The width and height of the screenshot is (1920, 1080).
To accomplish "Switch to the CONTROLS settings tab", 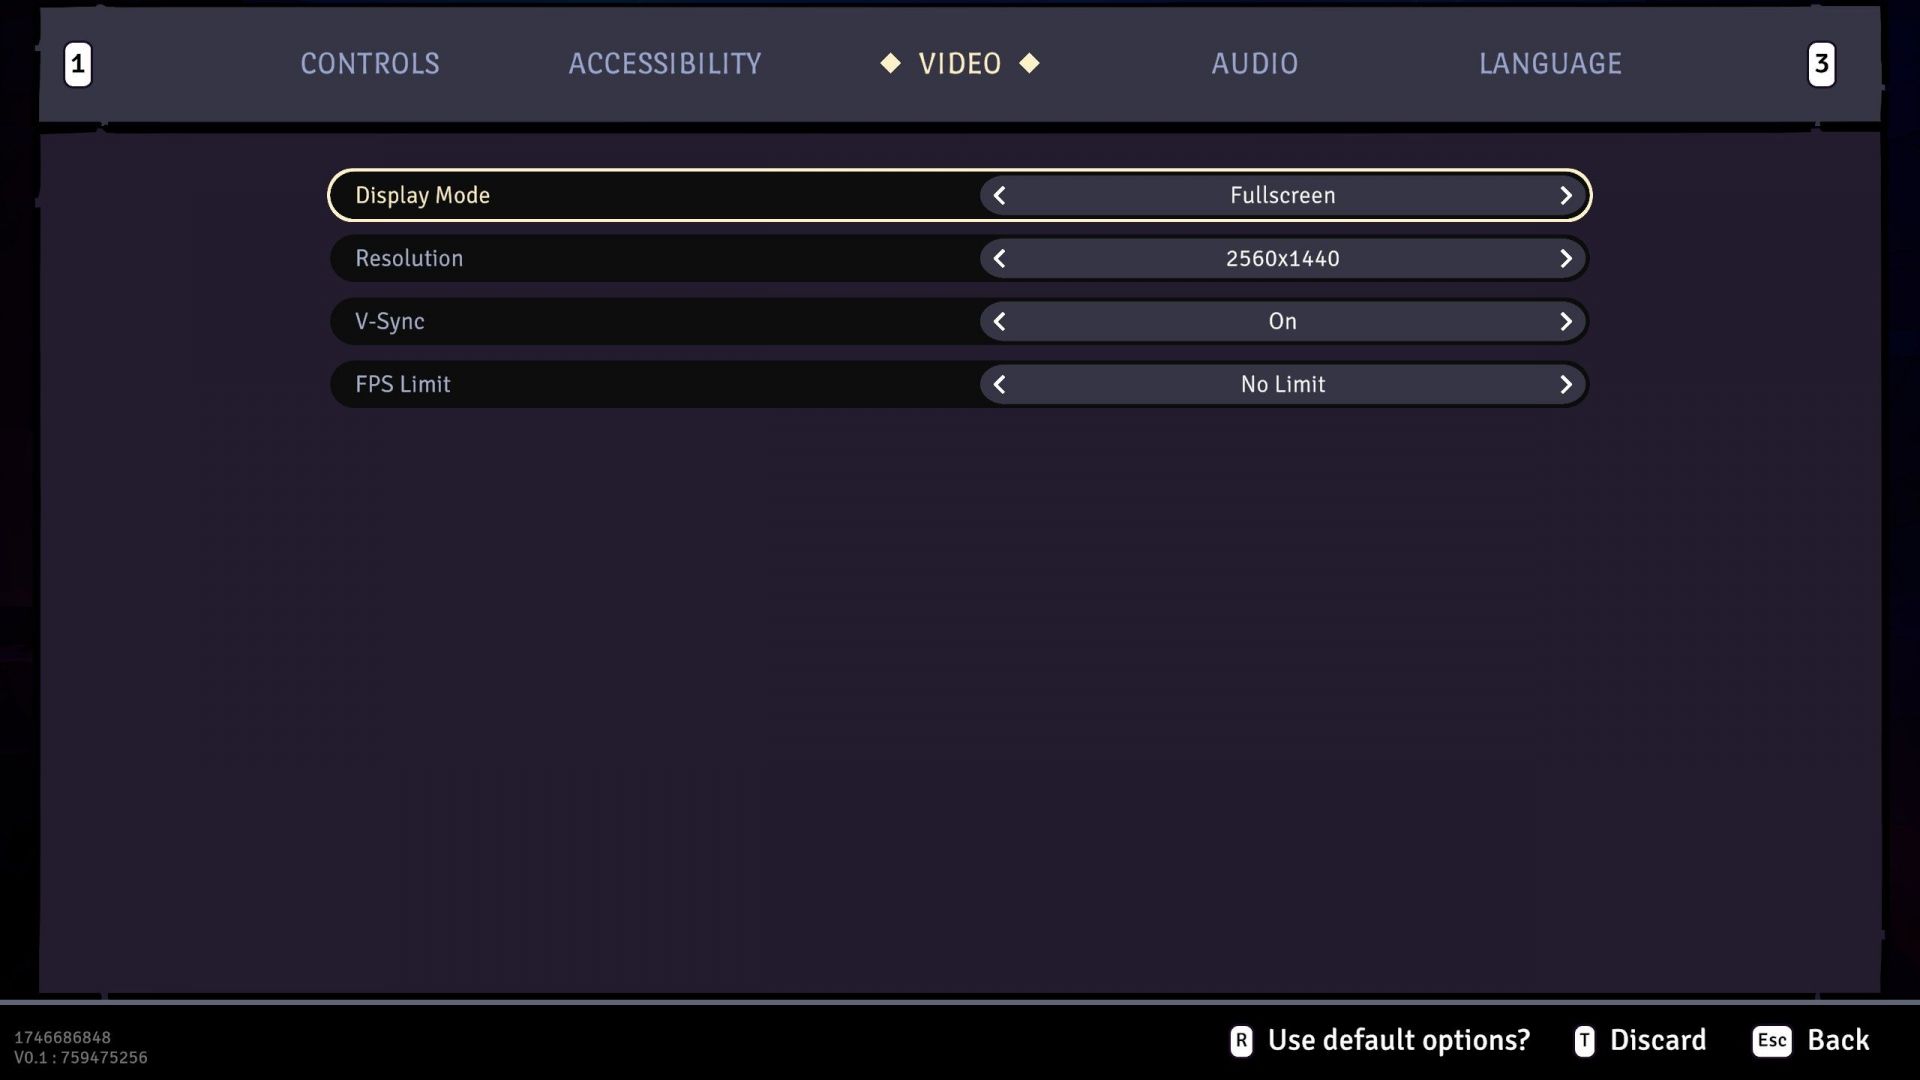I will [369, 63].
